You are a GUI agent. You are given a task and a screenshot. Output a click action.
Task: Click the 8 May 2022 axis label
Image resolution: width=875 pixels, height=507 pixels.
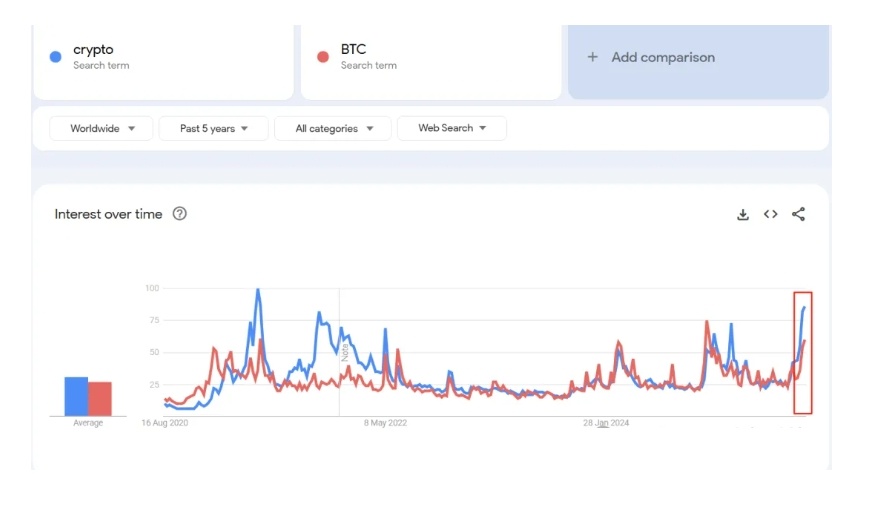pos(385,423)
